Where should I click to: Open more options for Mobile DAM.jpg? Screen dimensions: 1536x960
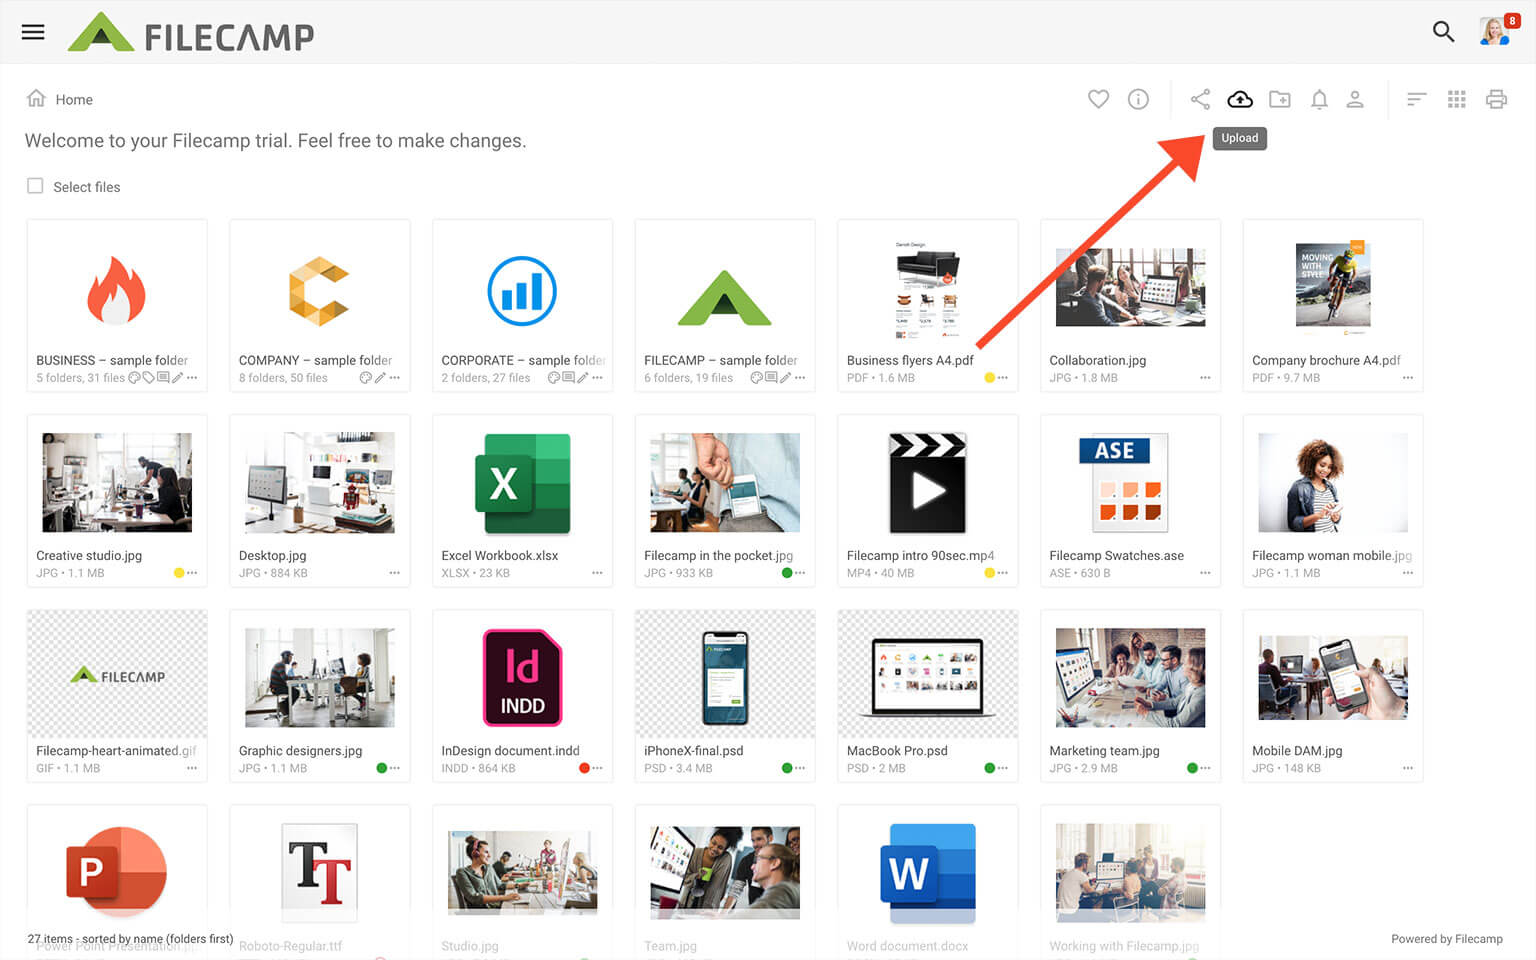(1408, 768)
